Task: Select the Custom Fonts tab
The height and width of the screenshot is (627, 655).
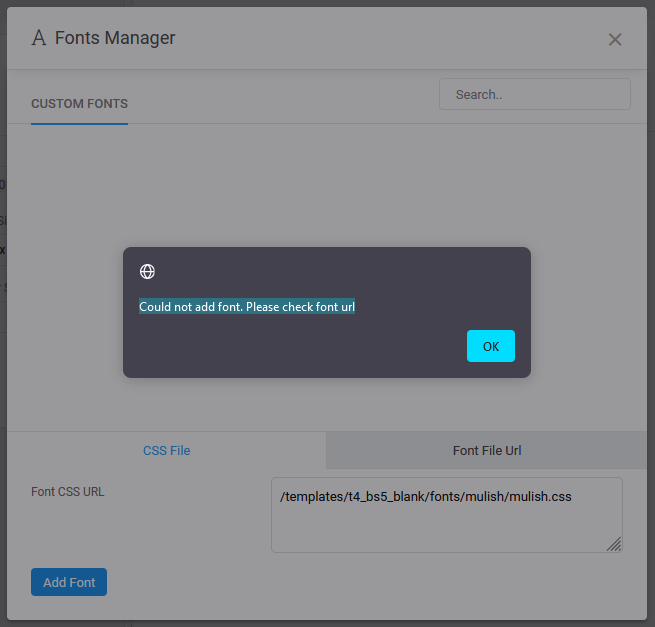Action: (79, 104)
